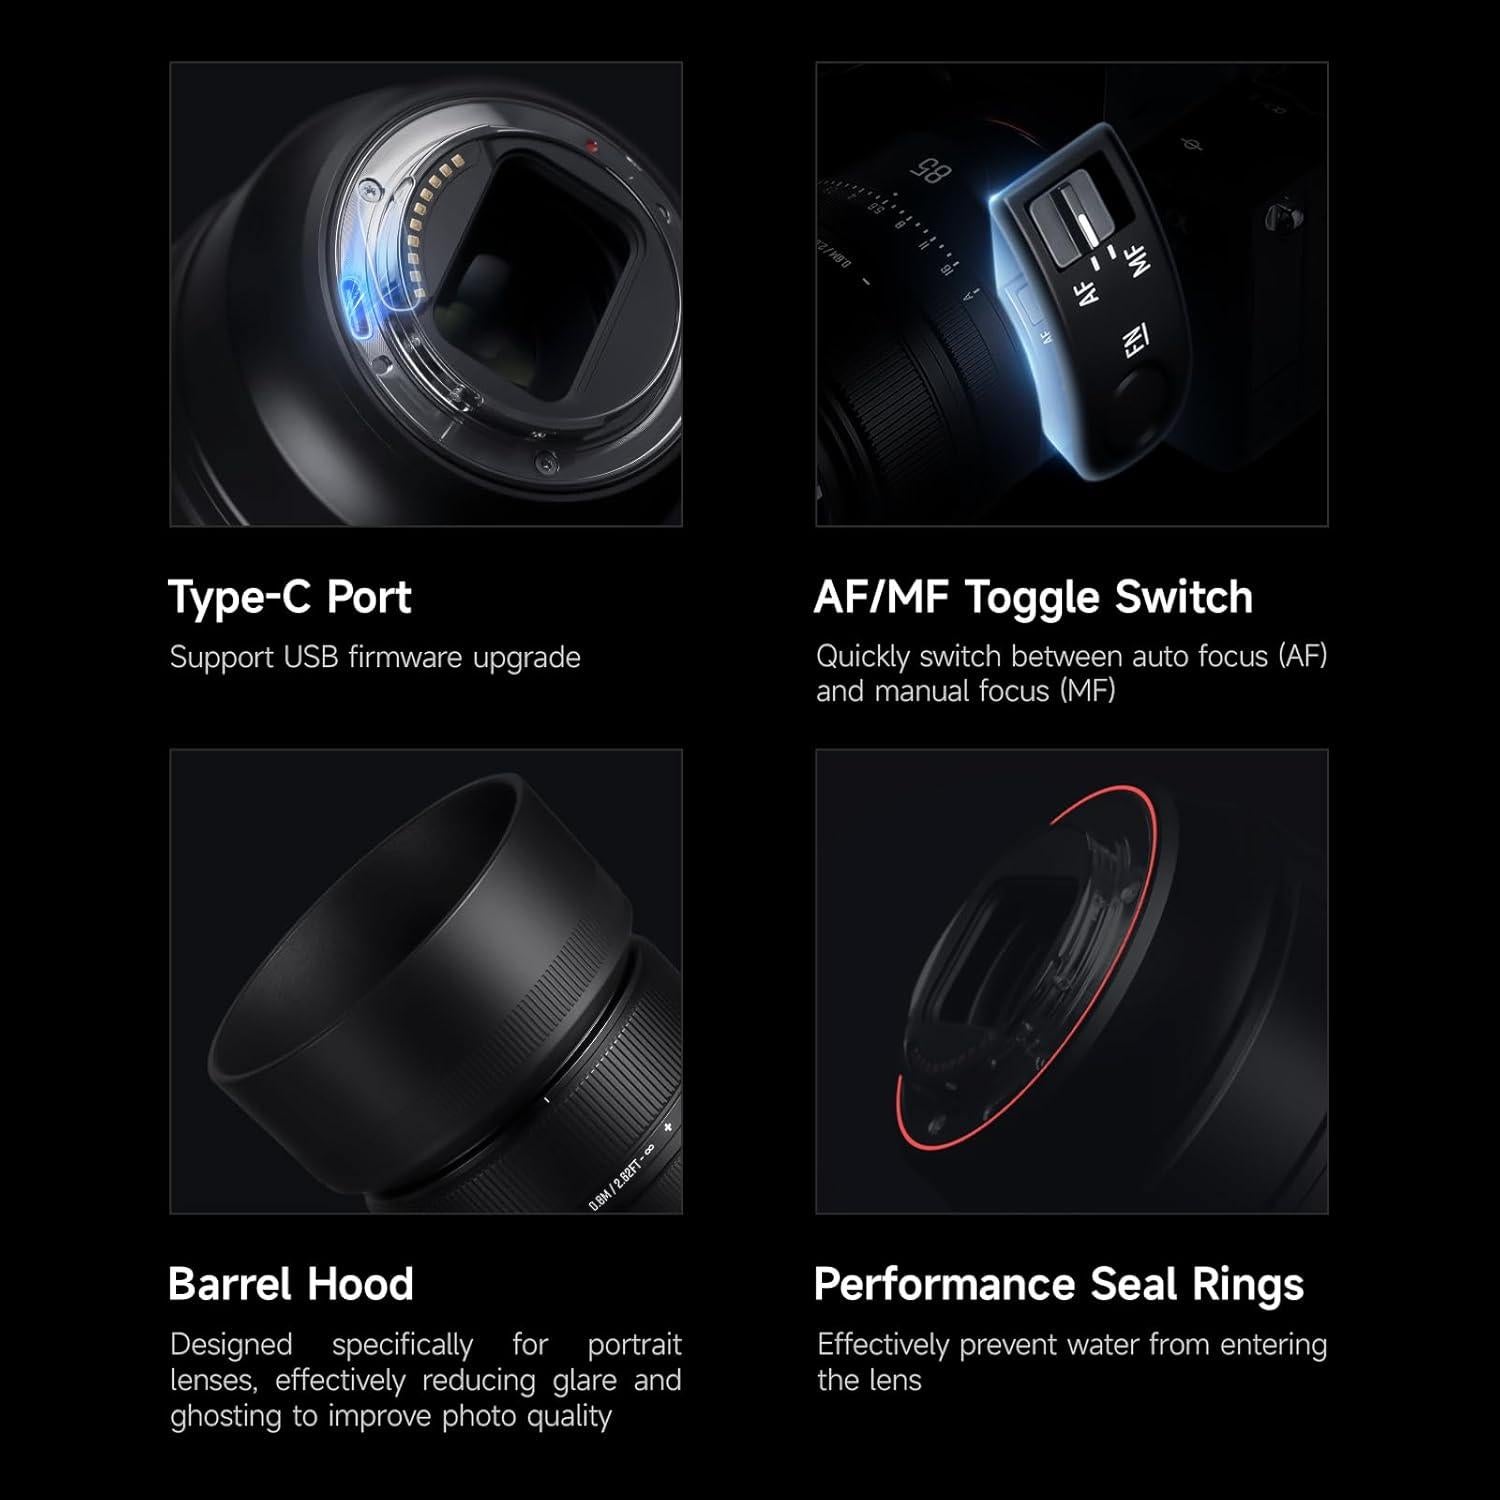Viewport: 1500px width, 1500px height.
Task: Click the Type-C Port lens mount image
Action: point(426,294)
